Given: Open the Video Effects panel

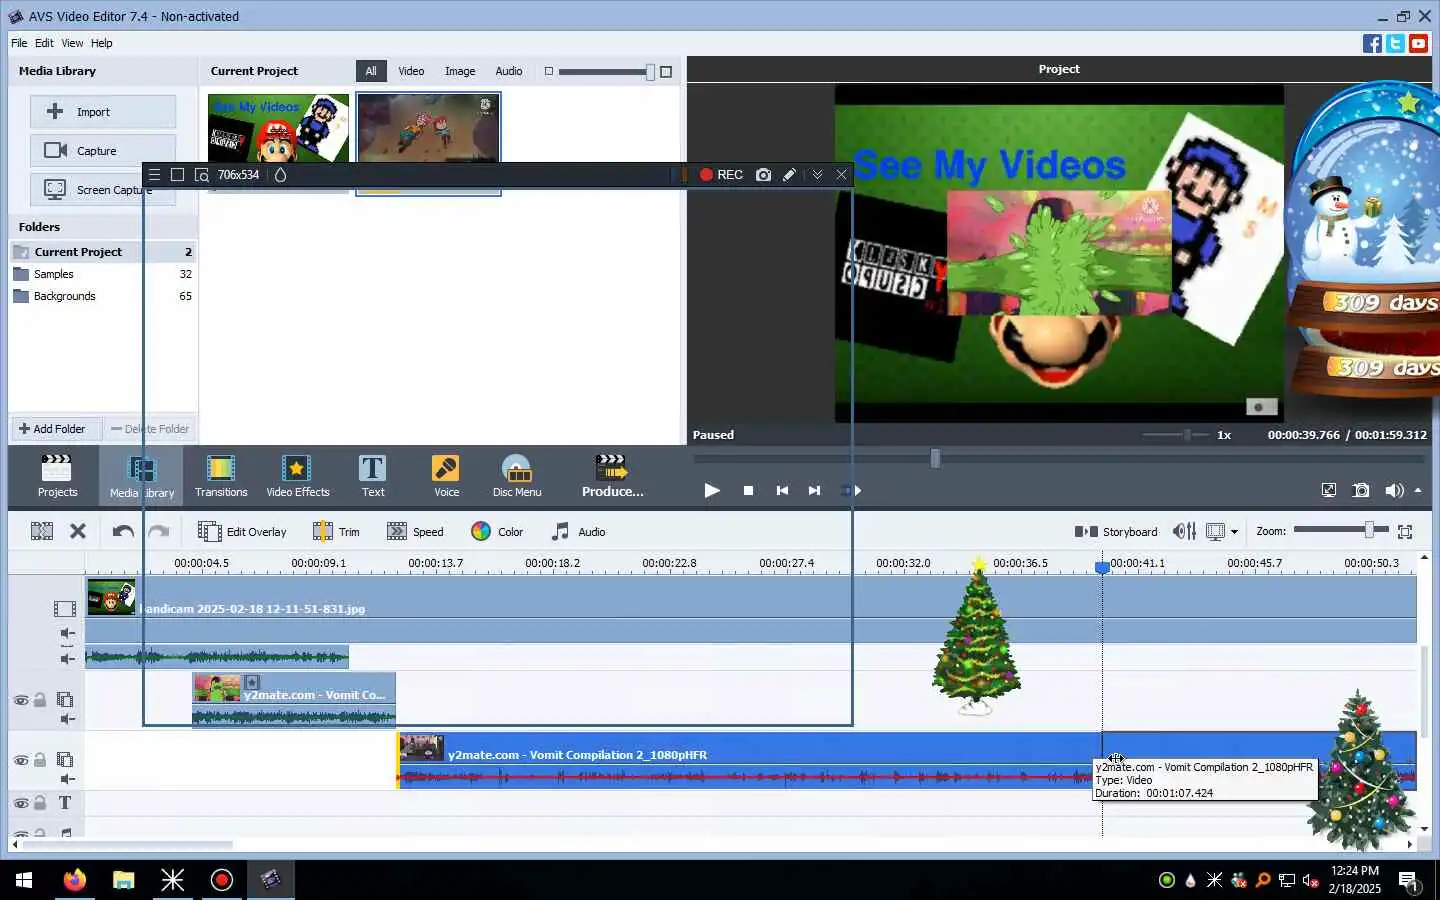Looking at the screenshot, I should (x=297, y=475).
